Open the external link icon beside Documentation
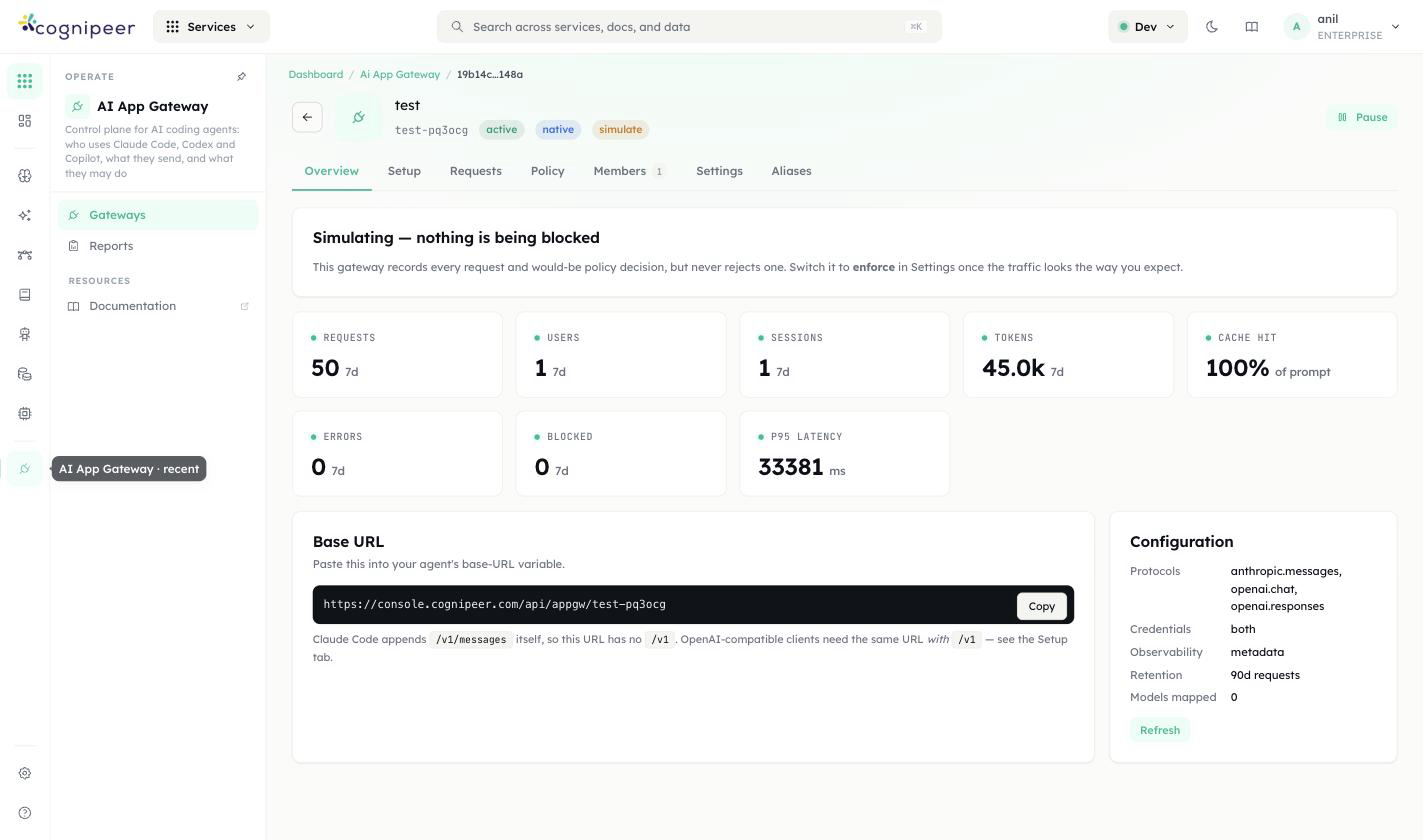The image size is (1423, 840). 244,306
